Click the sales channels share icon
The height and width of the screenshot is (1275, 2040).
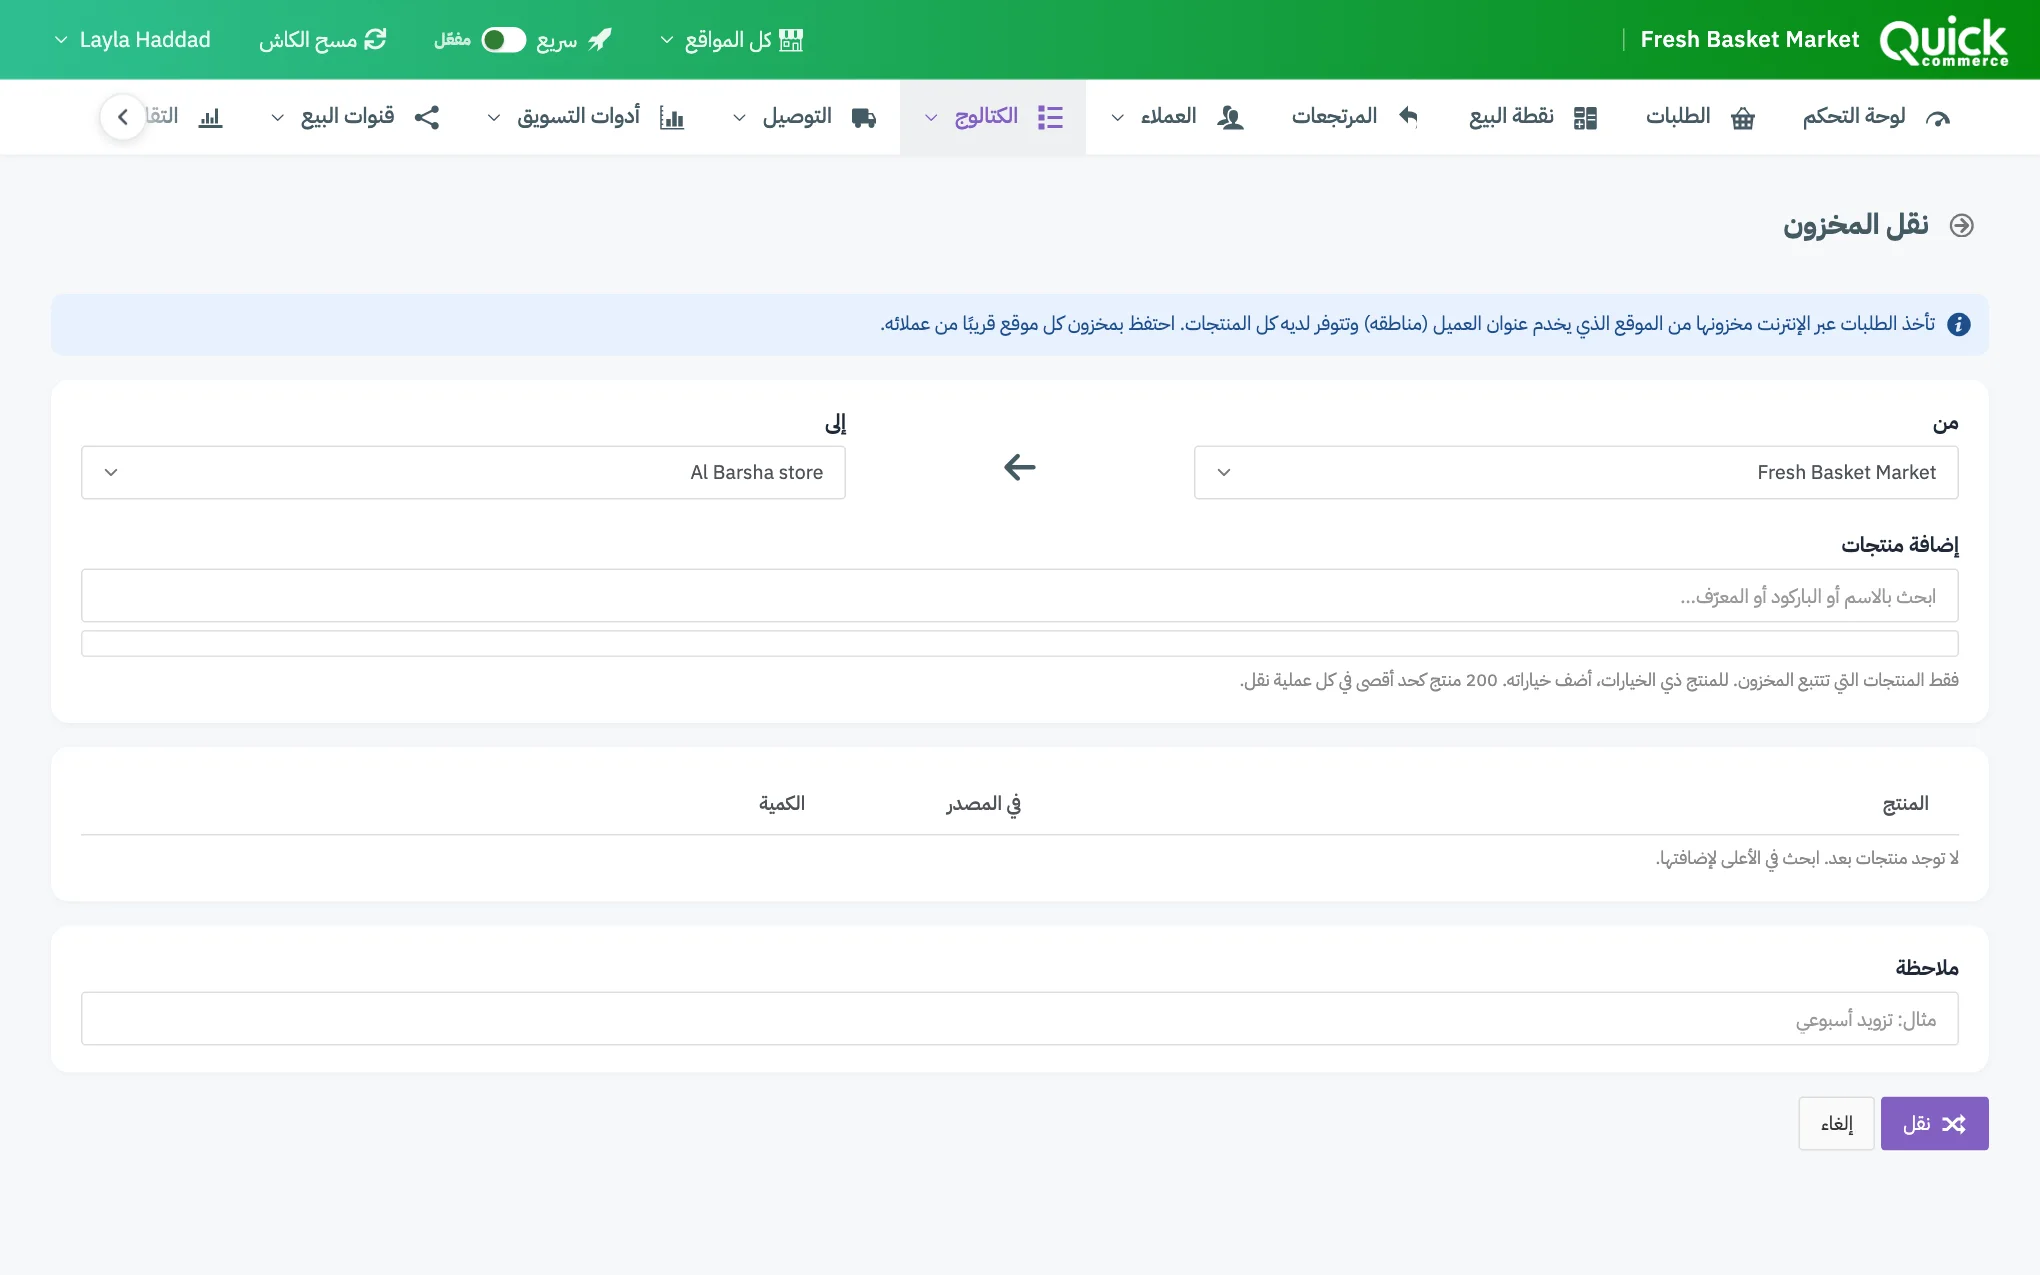427,117
